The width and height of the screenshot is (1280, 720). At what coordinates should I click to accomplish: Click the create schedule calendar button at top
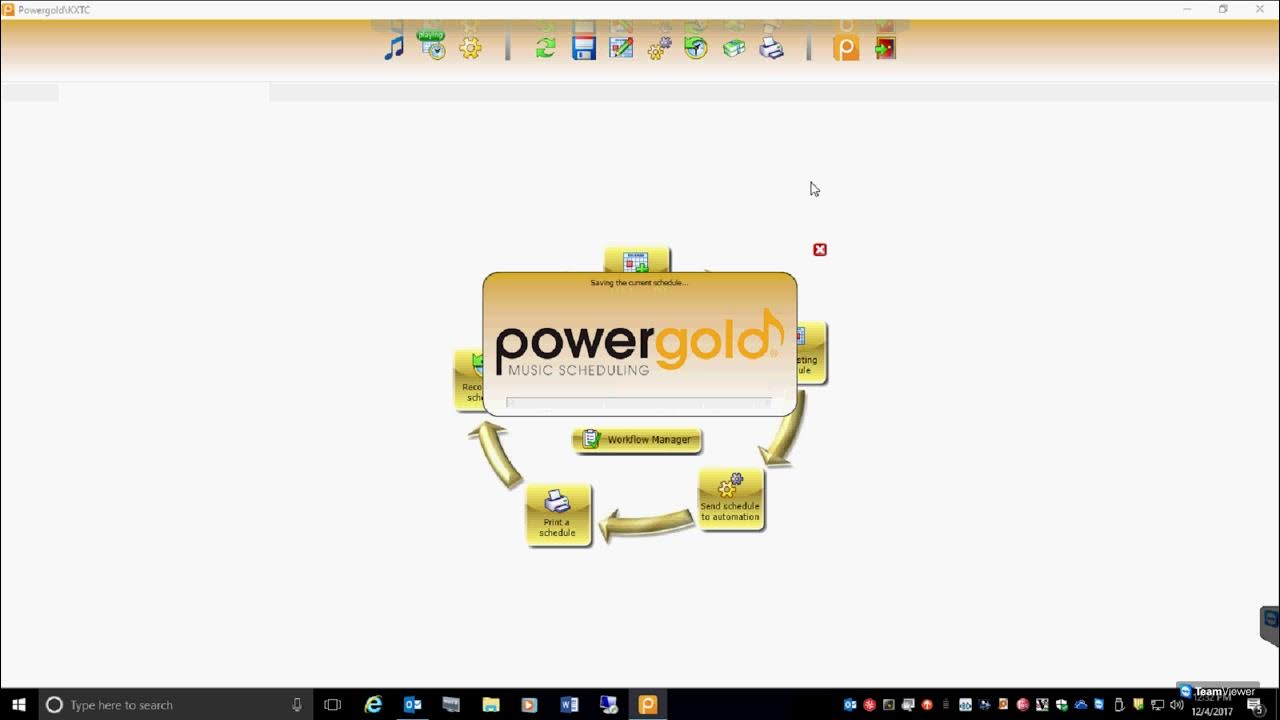637,260
